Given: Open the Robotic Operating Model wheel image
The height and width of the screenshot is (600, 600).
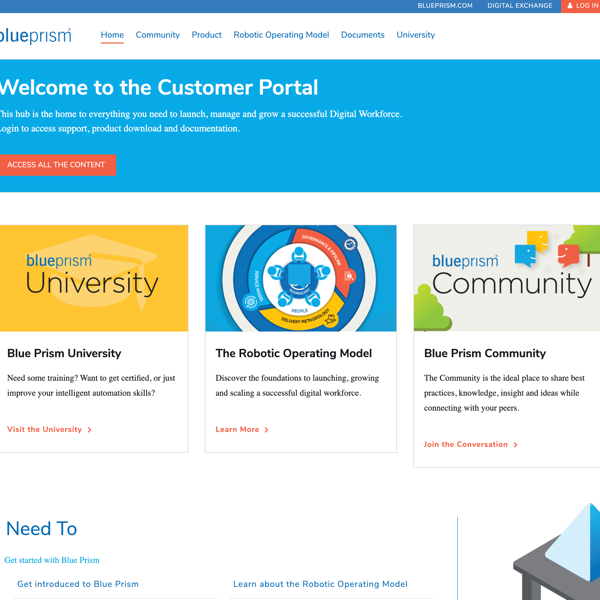Looking at the screenshot, I should point(300,278).
